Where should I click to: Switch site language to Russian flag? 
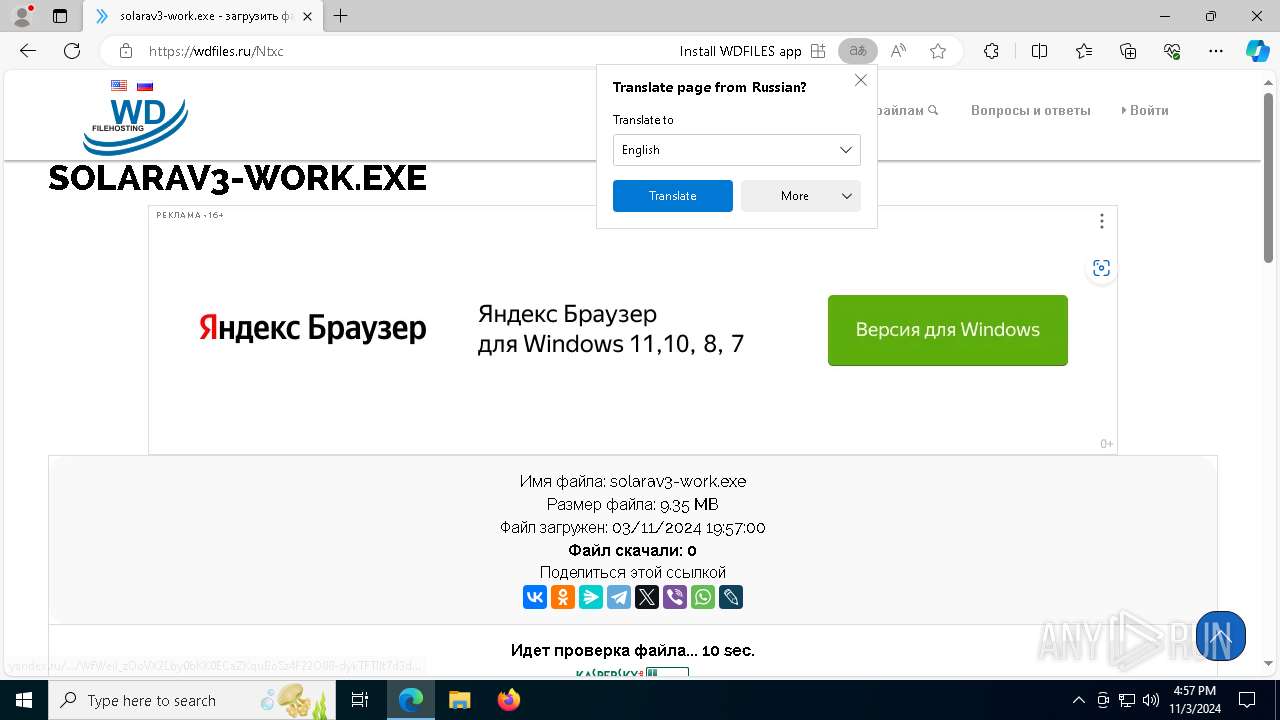coord(145,86)
